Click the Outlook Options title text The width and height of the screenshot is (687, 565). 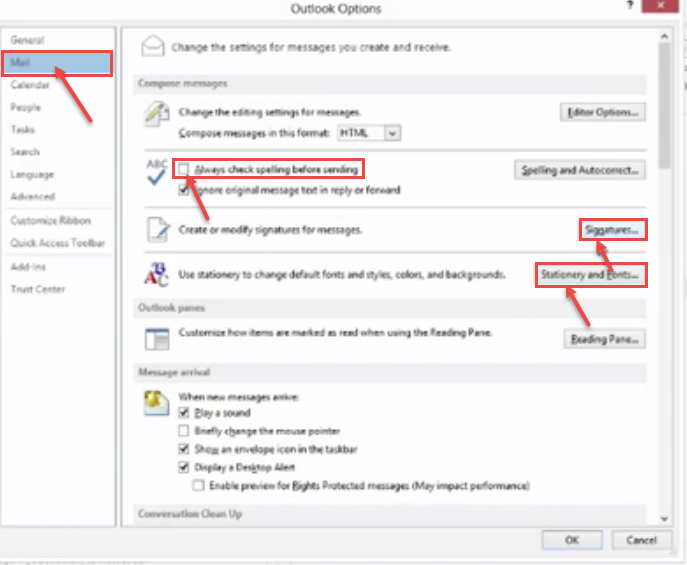336,9
